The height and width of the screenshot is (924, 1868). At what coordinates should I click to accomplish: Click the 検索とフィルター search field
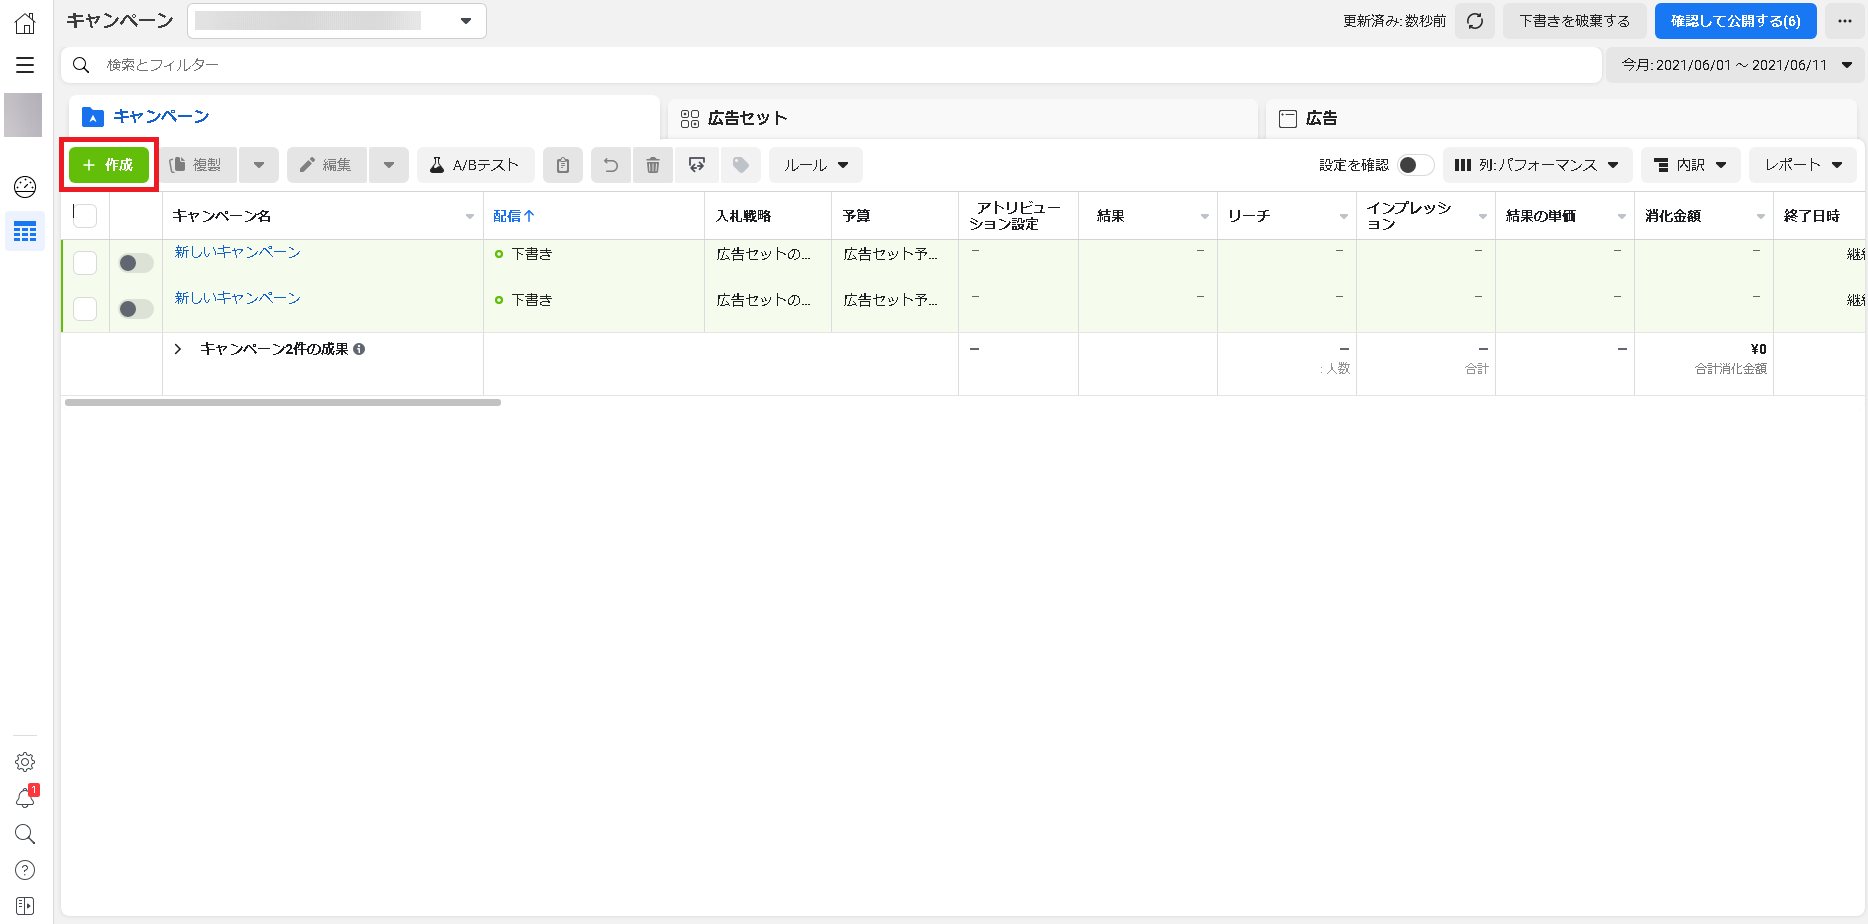pos(831,65)
